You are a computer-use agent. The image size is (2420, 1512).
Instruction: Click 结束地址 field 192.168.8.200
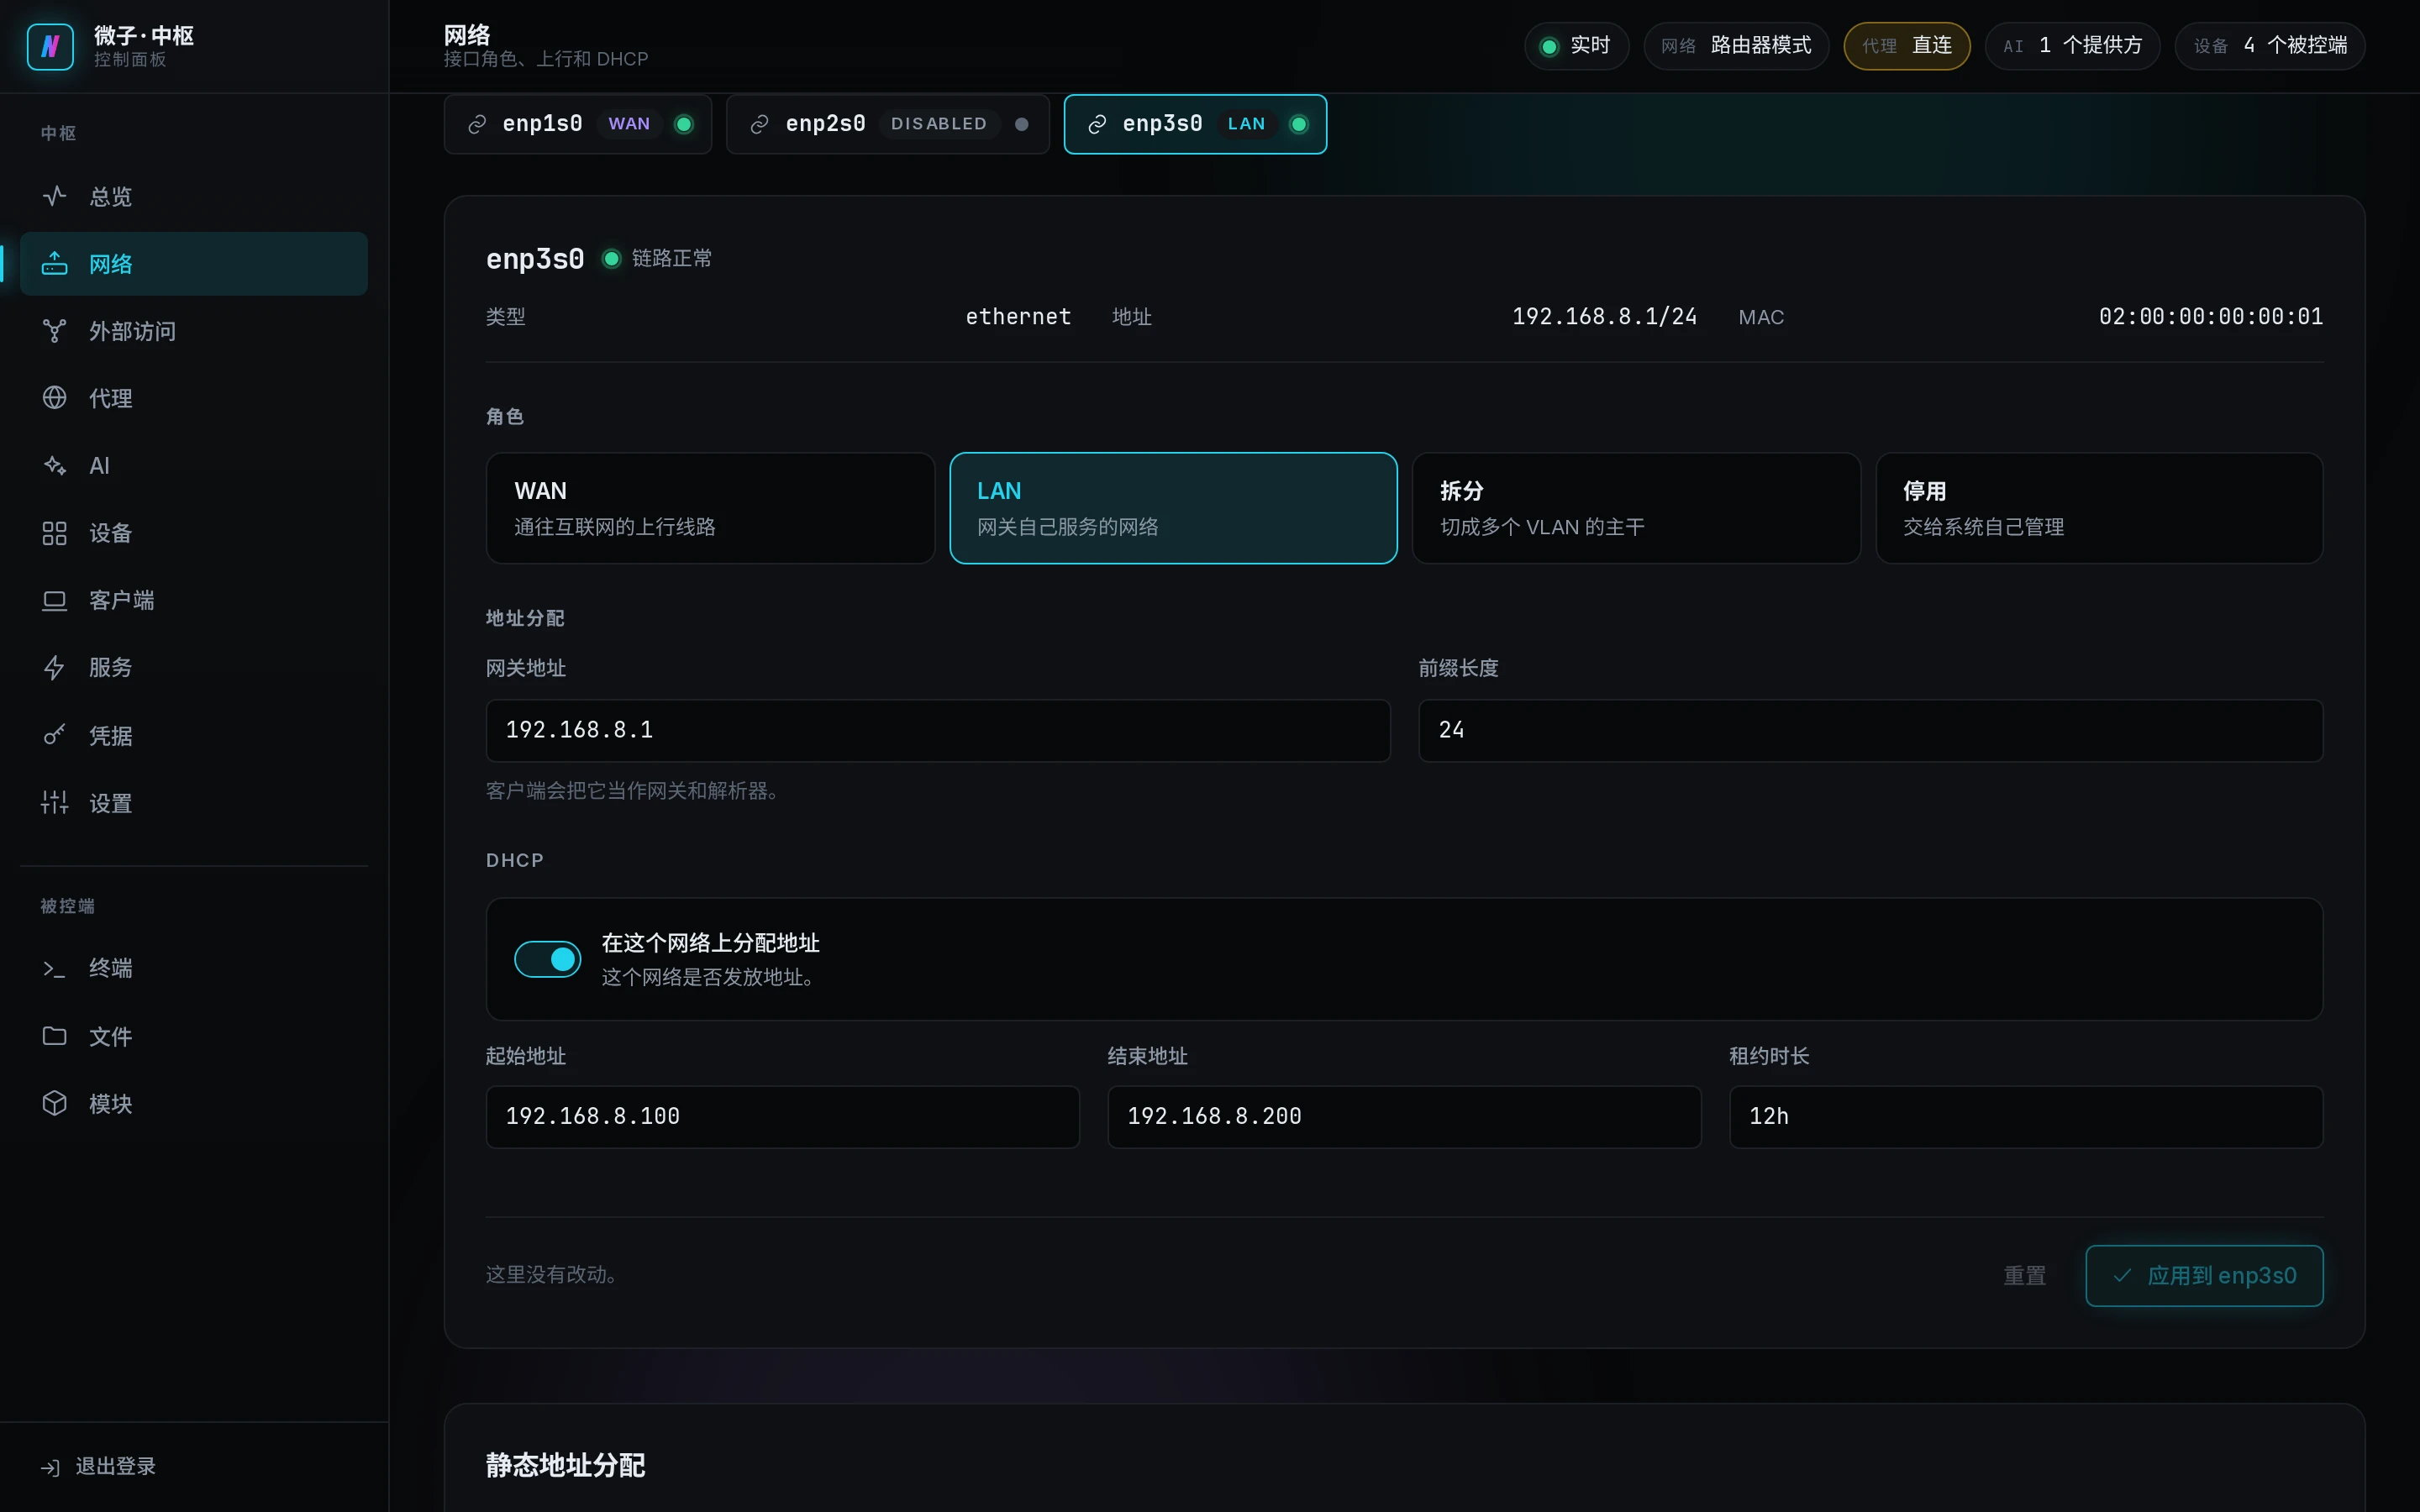coord(1404,1116)
